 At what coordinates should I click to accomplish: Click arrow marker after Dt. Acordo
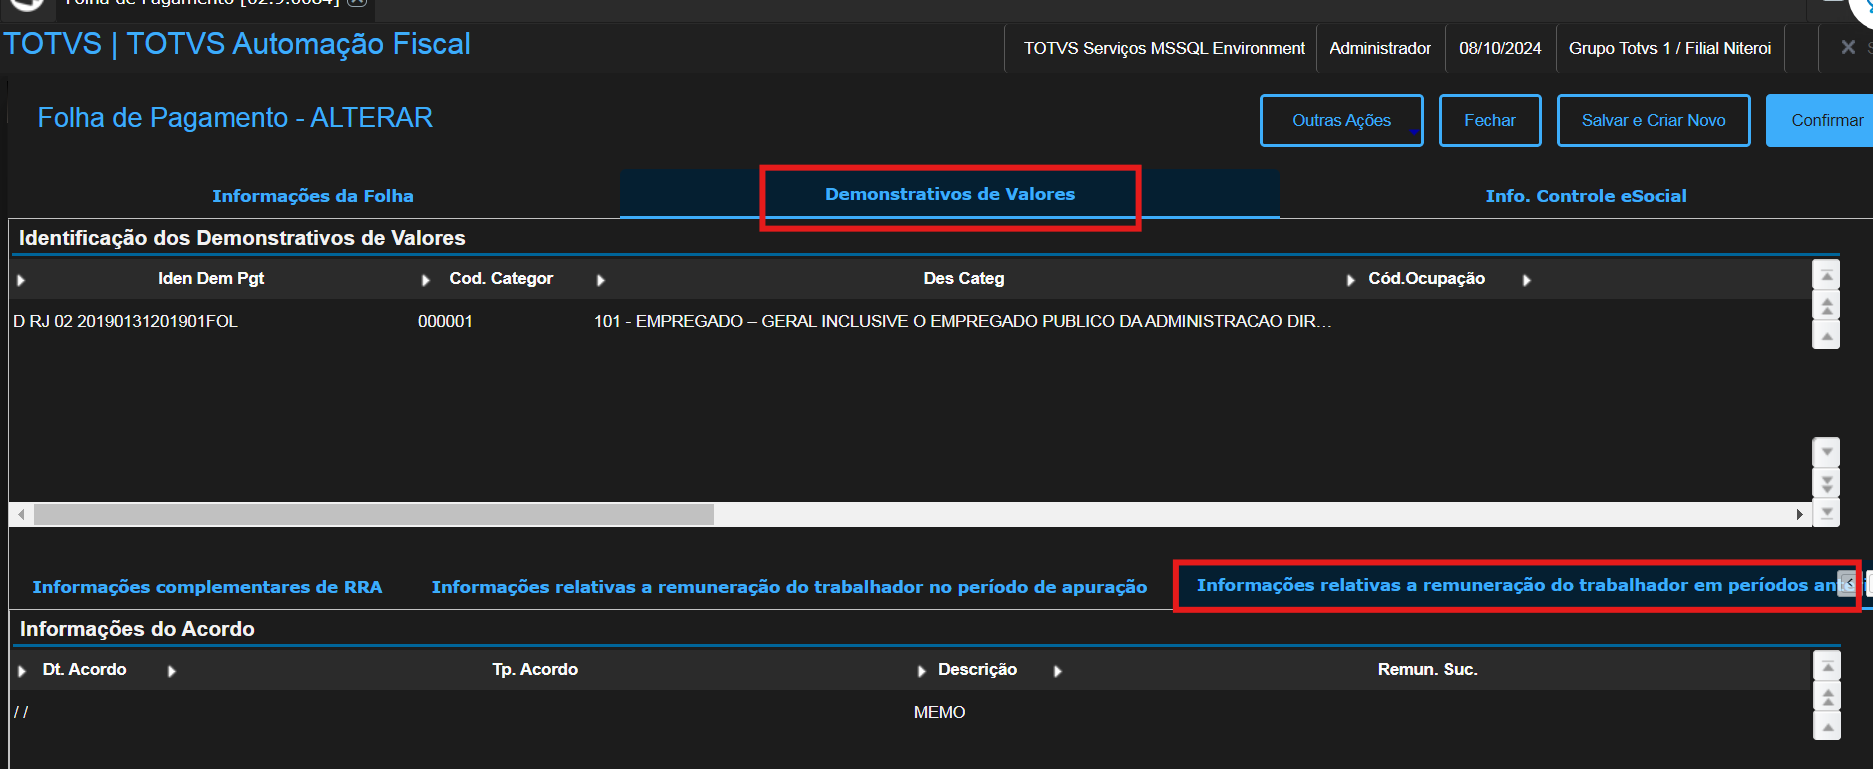coord(171,671)
